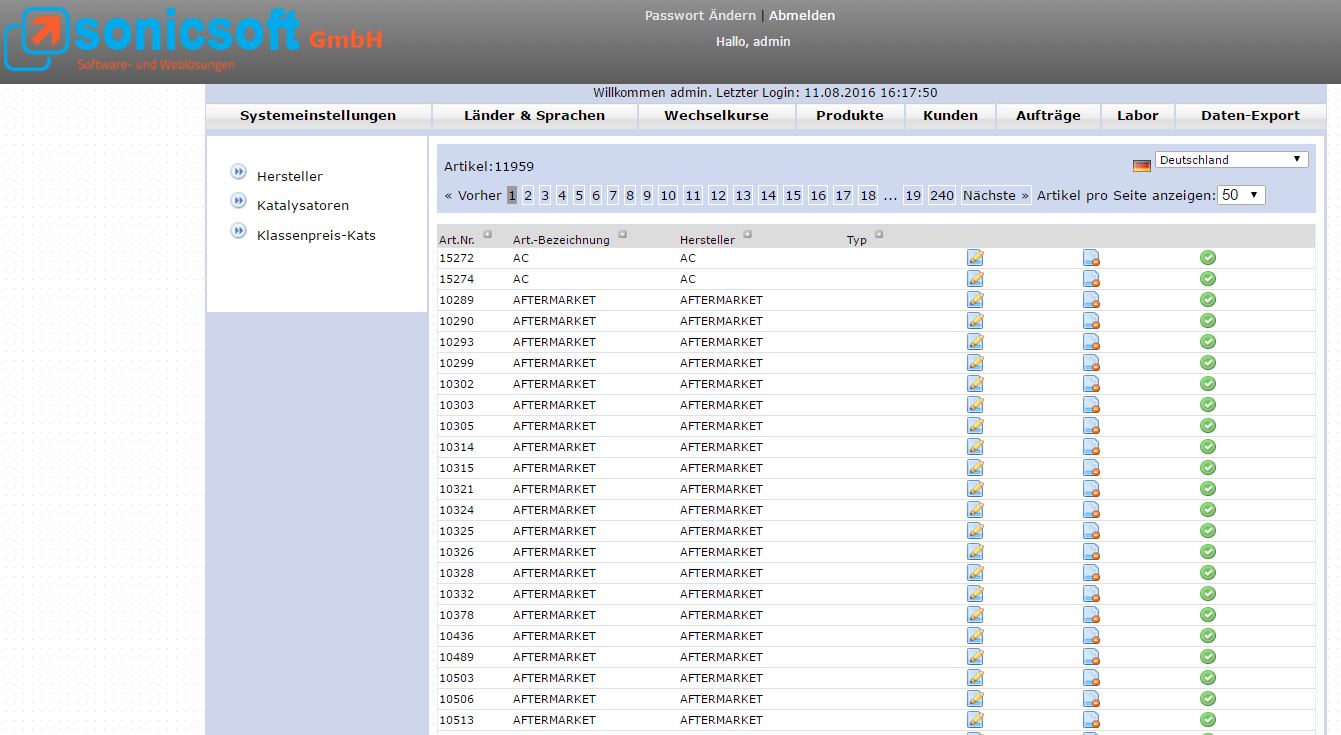Open Klassenpreis-Kats sidebar link

click(316, 236)
